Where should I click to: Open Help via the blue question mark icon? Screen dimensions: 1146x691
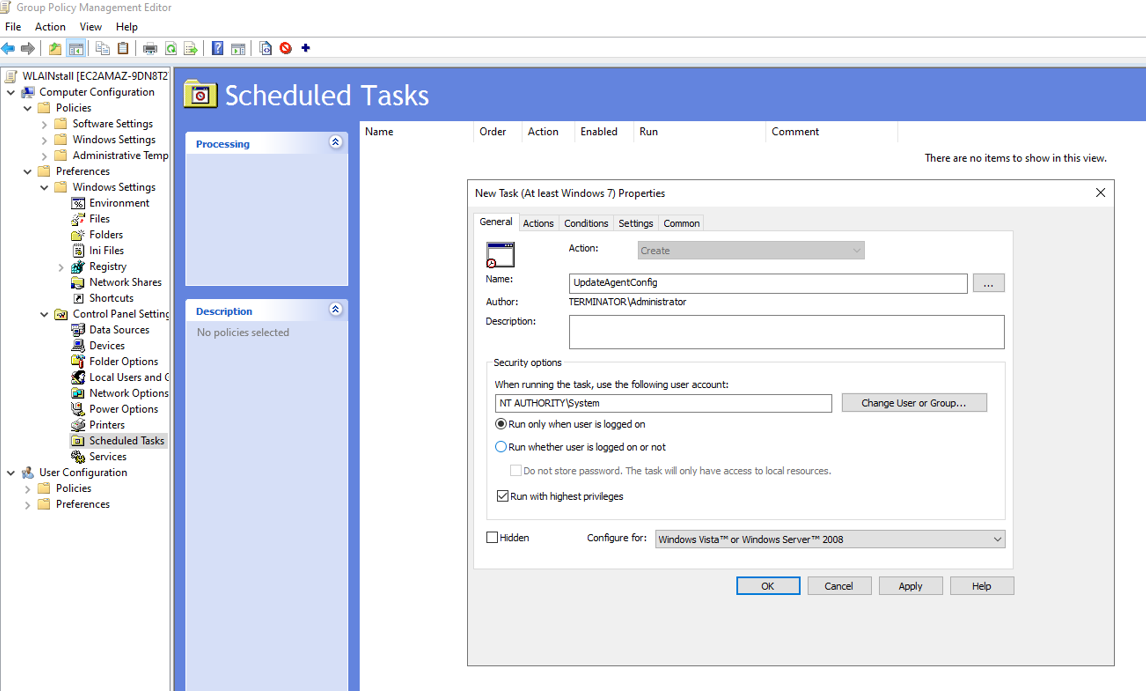(217, 48)
